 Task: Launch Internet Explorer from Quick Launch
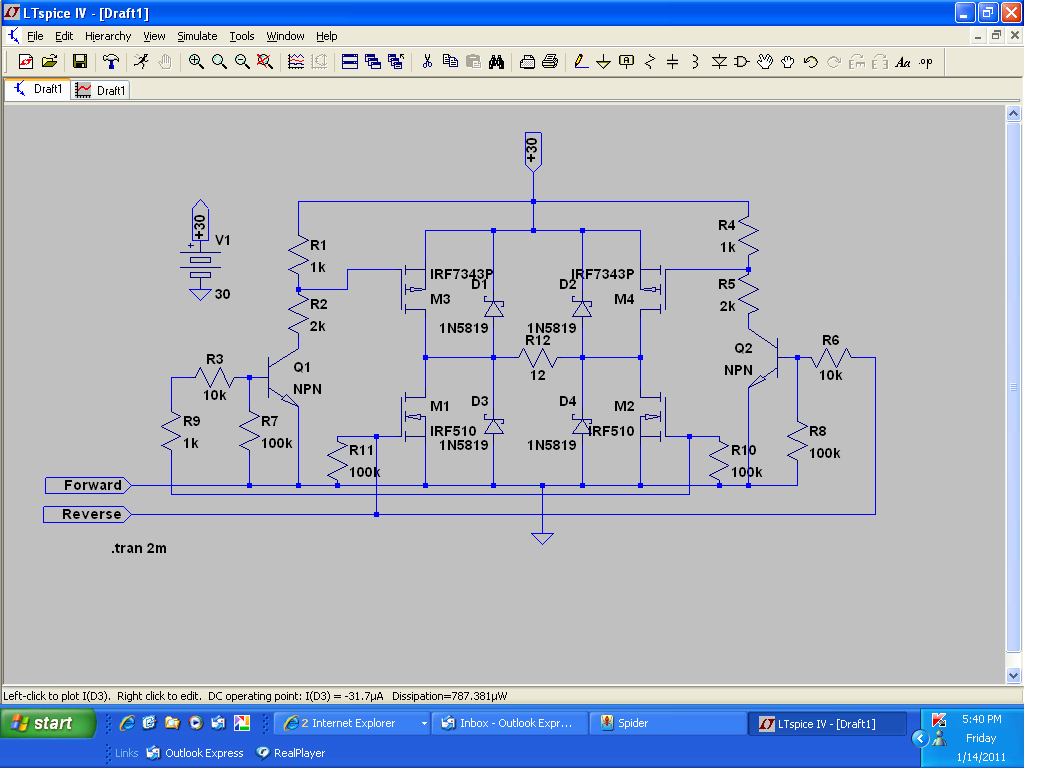tap(127, 723)
